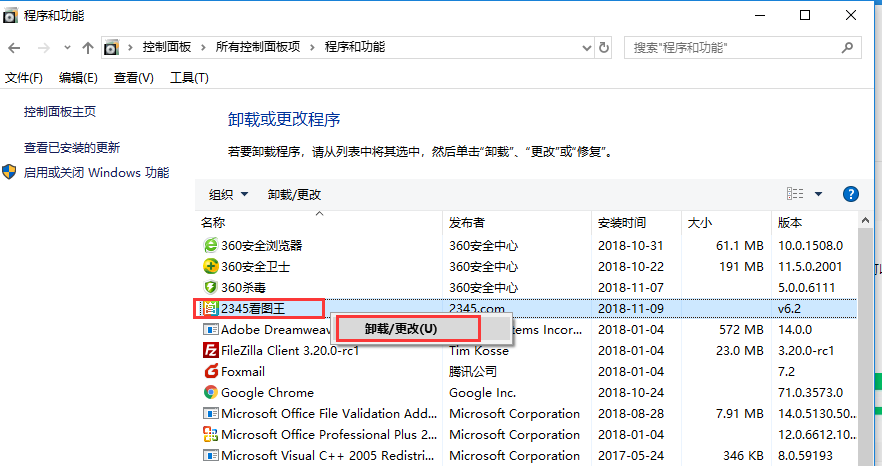
Task: Click the address bar location icon
Action: (x=111, y=48)
